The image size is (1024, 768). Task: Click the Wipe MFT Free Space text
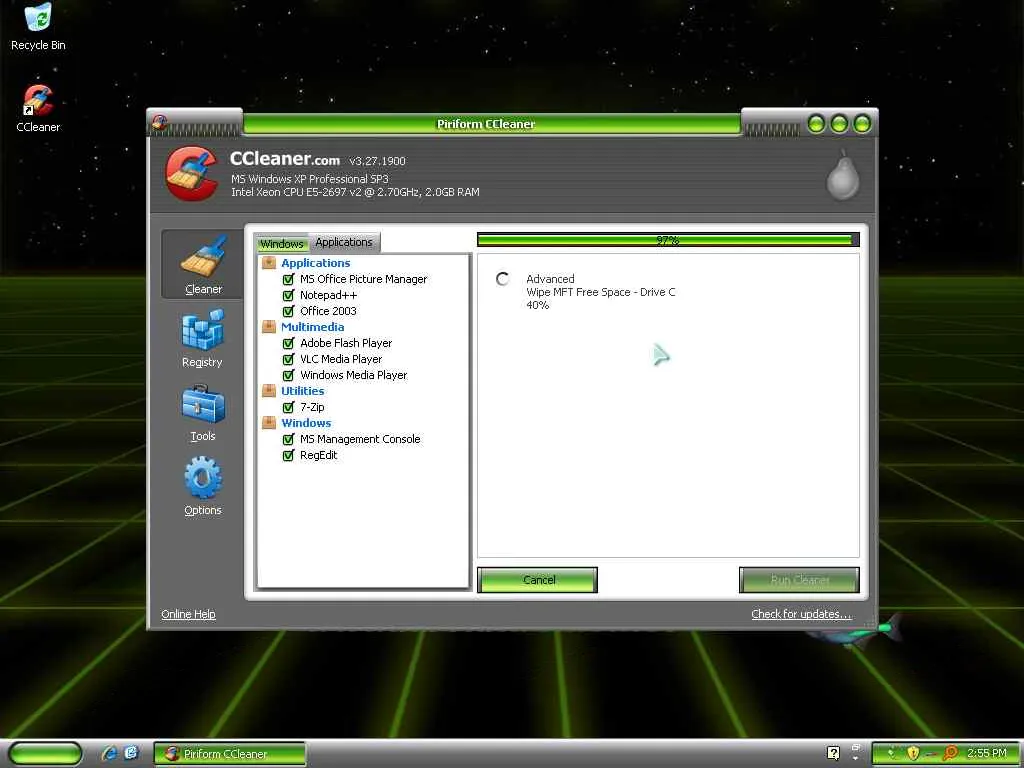(601, 292)
